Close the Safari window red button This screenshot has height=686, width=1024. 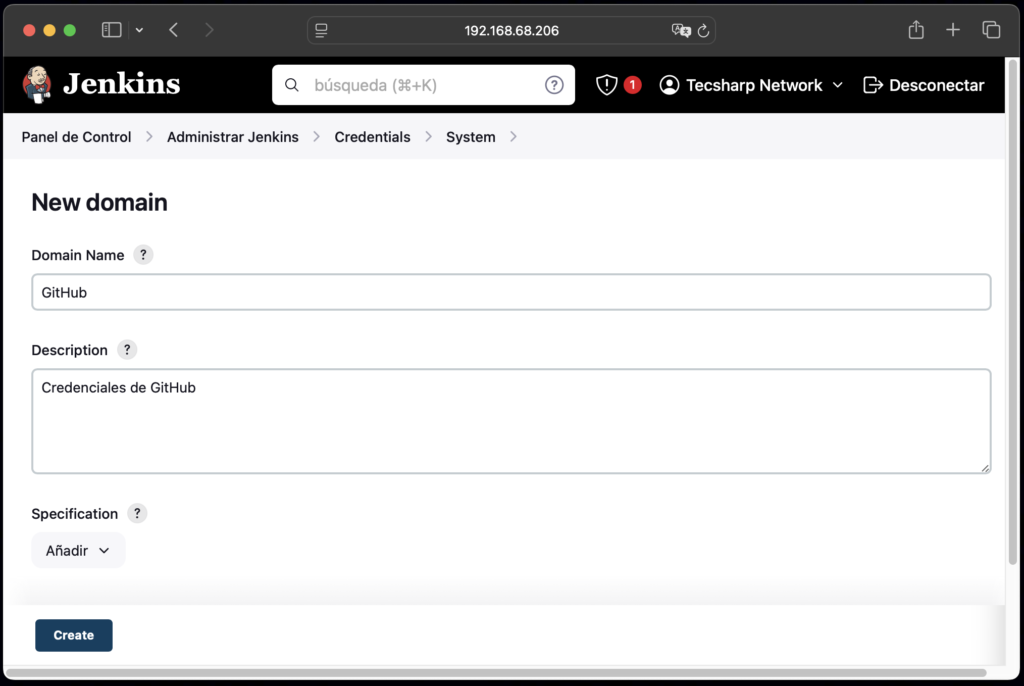tap(29, 30)
